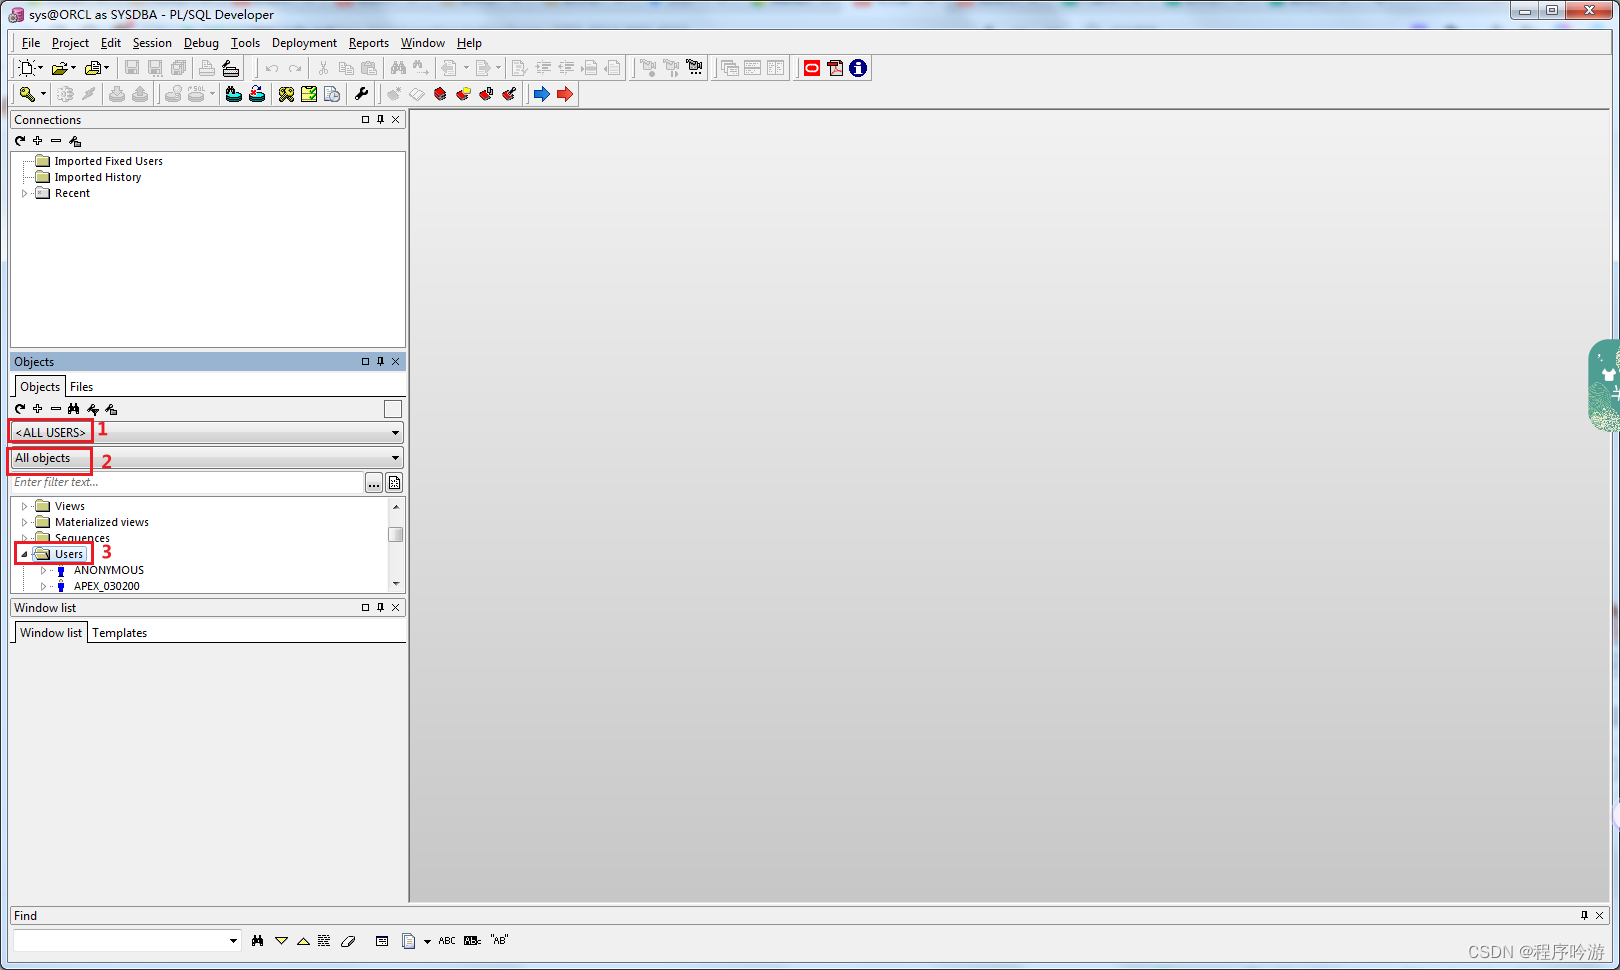Click the Log on key icon
This screenshot has width=1620, height=970.
(x=27, y=94)
